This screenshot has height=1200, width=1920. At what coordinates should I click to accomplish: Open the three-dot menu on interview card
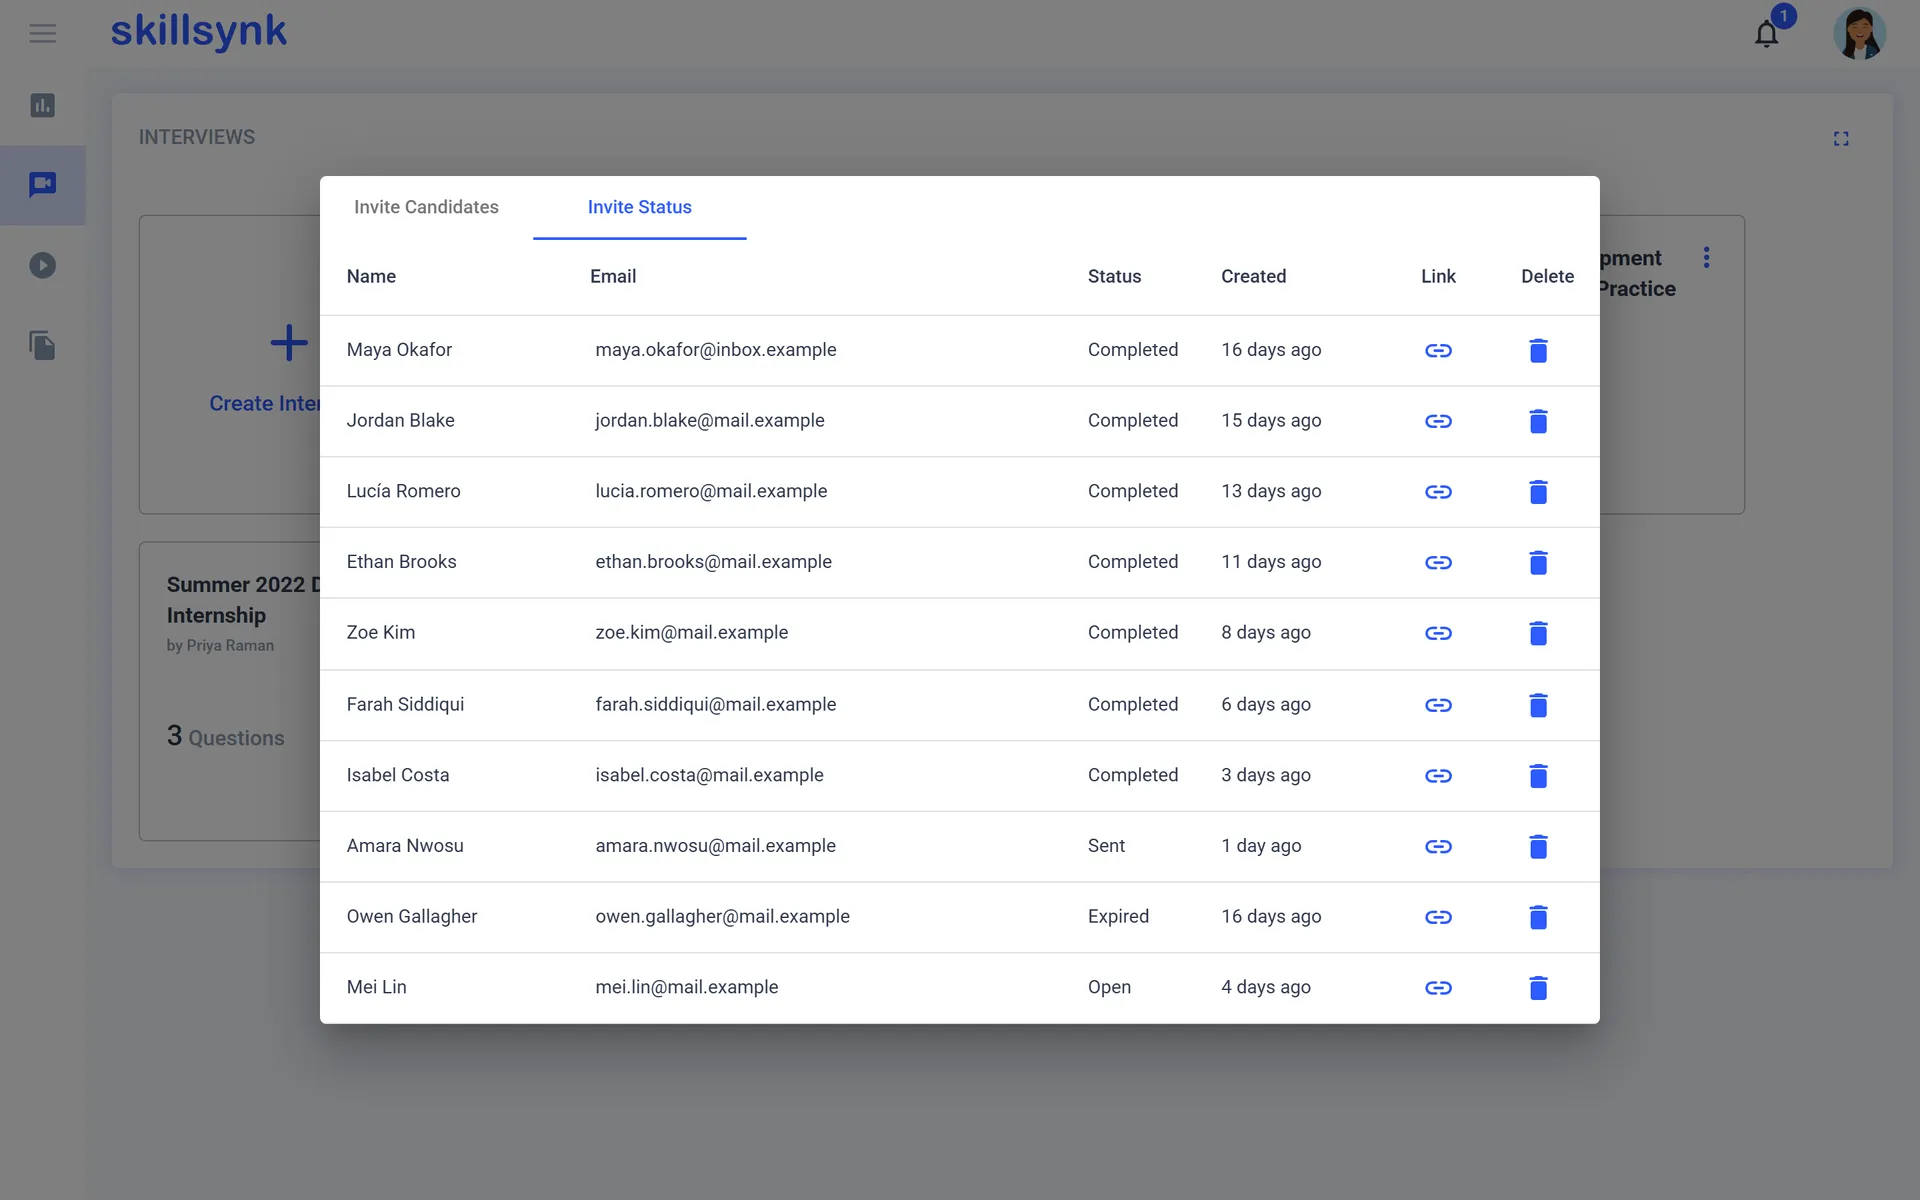pyautogui.click(x=1706, y=257)
